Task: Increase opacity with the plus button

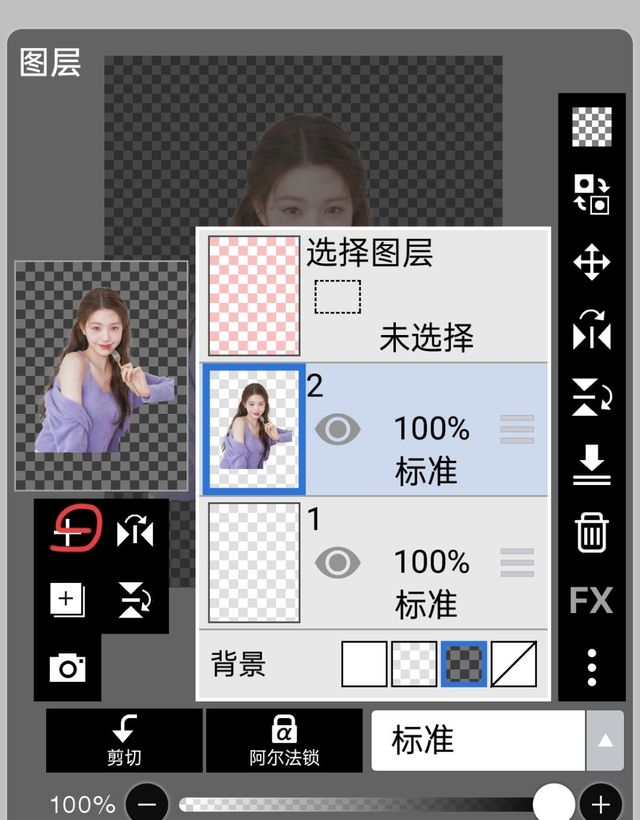Action: tap(600, 803)
